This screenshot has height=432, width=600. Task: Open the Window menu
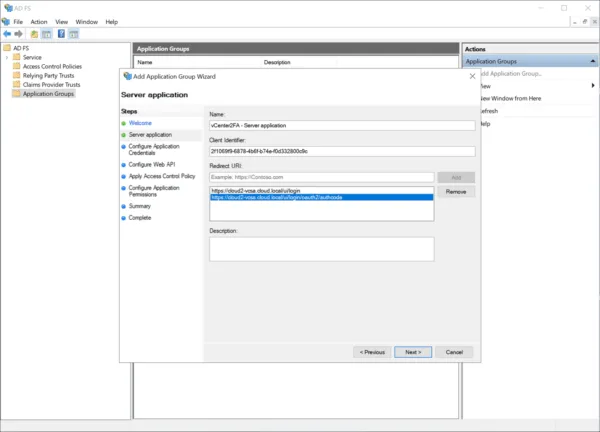click(x=86, y=22)
